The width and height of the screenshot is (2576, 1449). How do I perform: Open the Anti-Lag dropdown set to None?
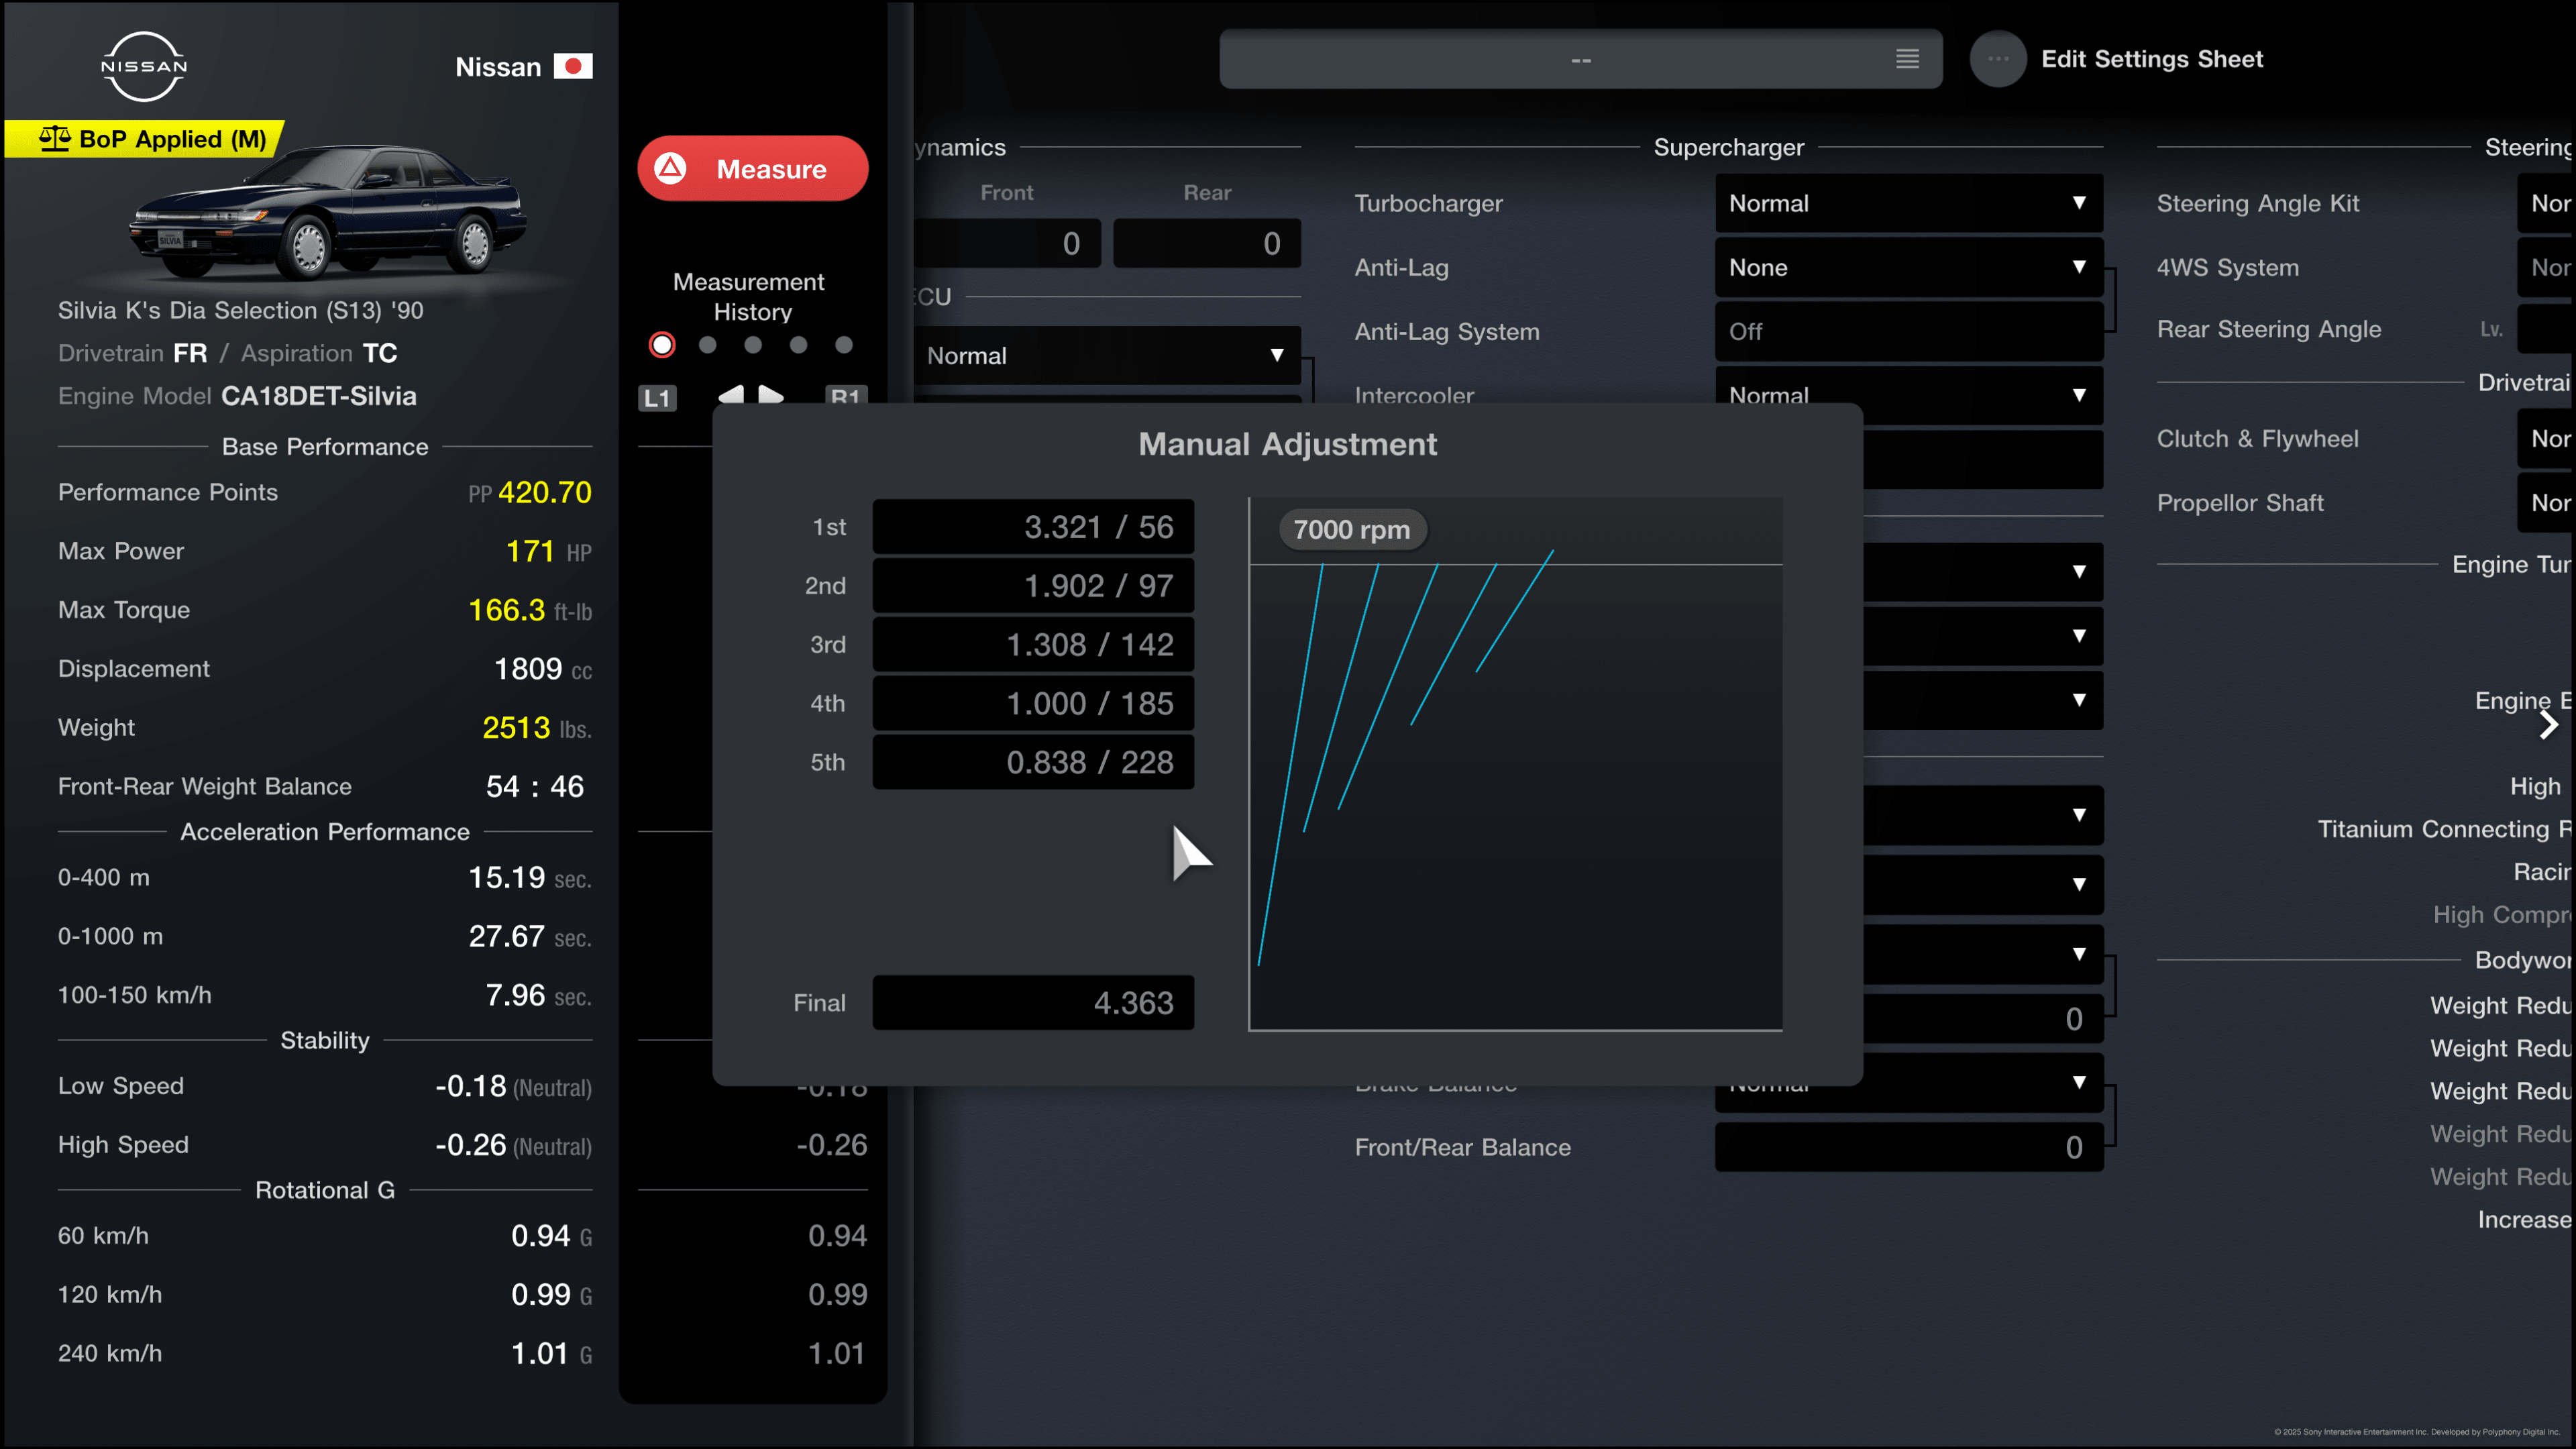click(1909, 267)
